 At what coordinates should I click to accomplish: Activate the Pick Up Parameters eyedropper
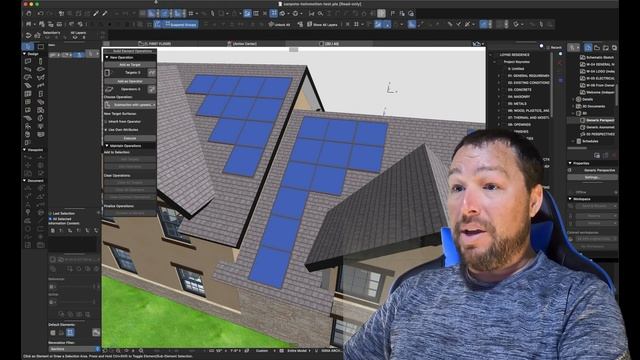coord(96,13)
